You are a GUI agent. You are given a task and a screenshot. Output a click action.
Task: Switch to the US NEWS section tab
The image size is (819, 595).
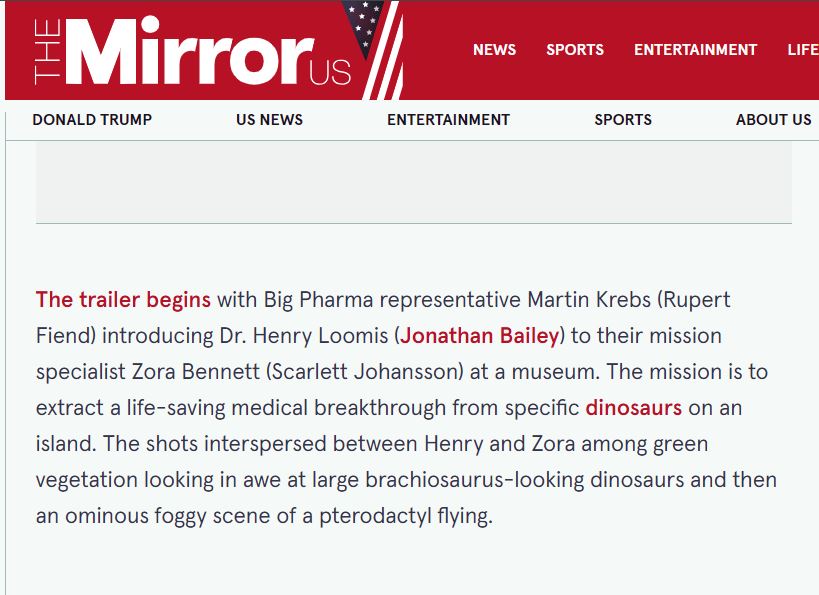click(x=269, y=120)
